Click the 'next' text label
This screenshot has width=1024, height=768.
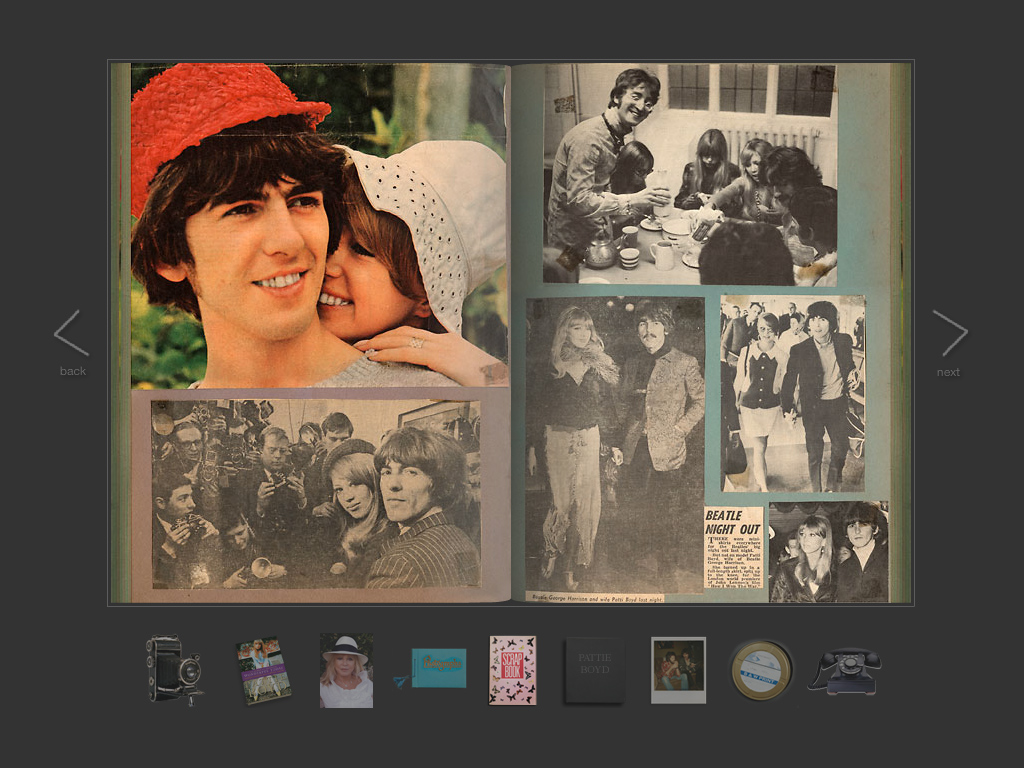tap(948, 372)
